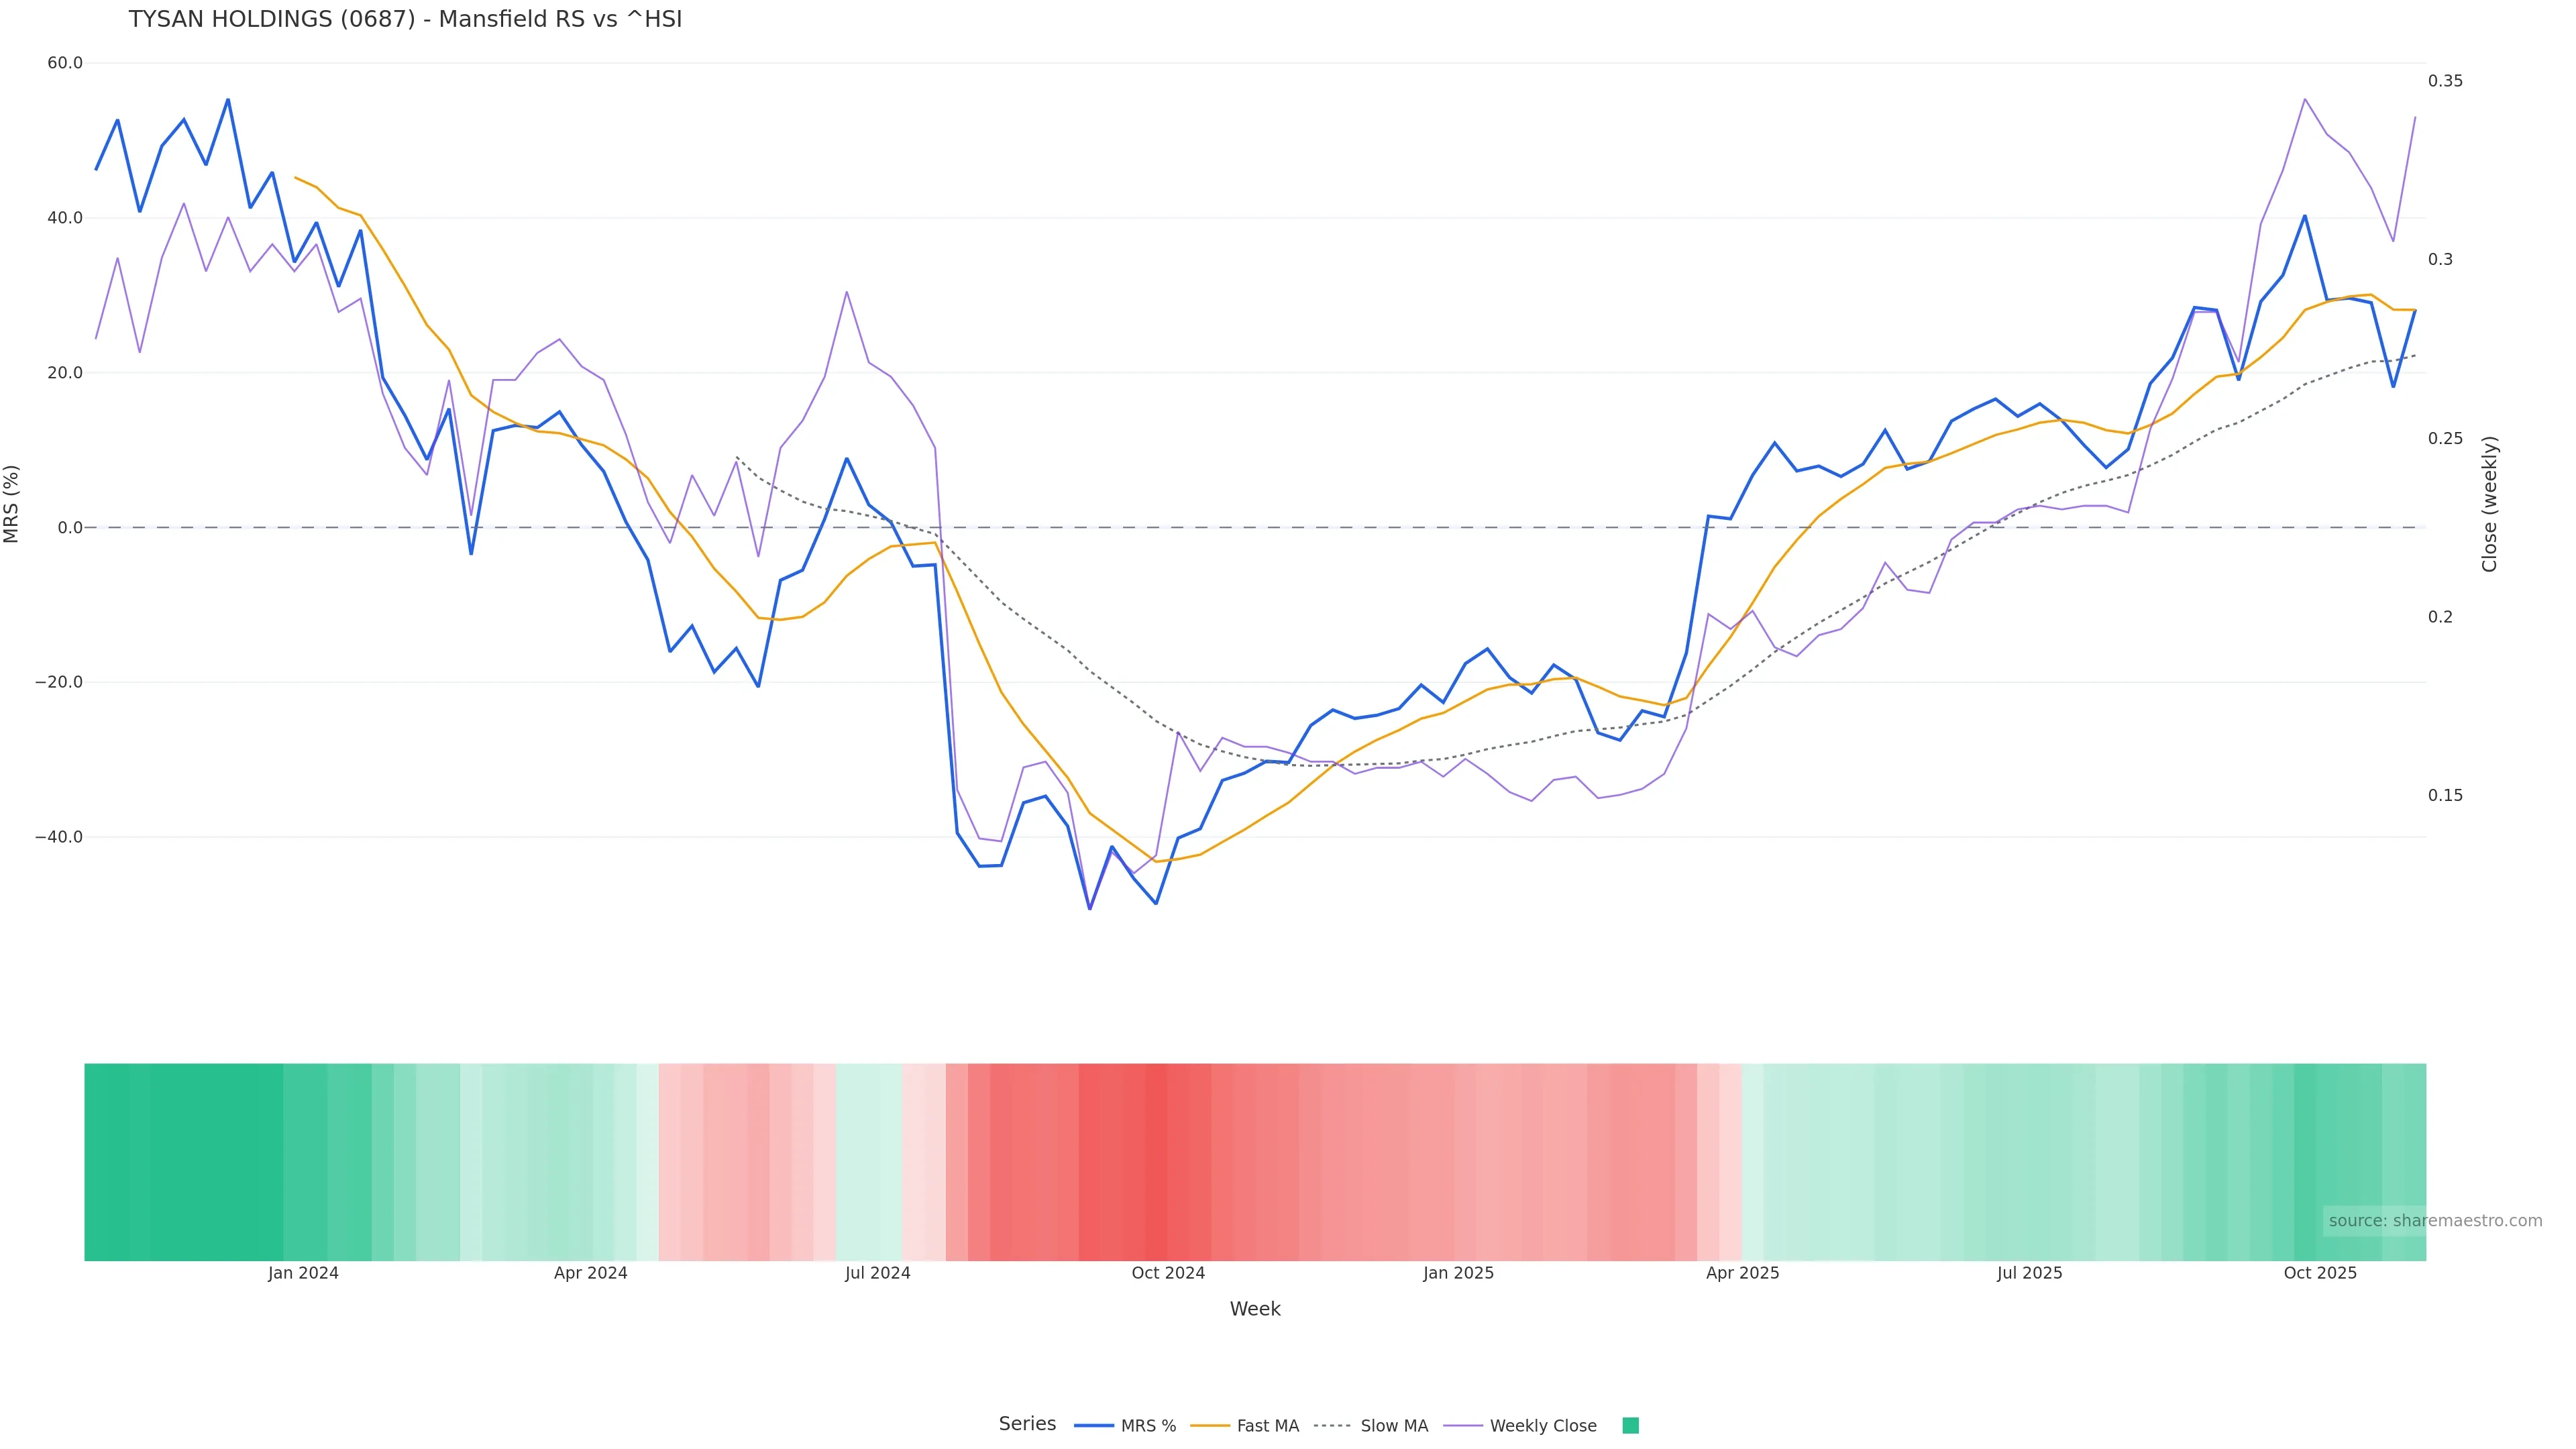Screen dimensions: 2576x1449
Task: Click the green square legend swatch
Action: [1630, 1426]
